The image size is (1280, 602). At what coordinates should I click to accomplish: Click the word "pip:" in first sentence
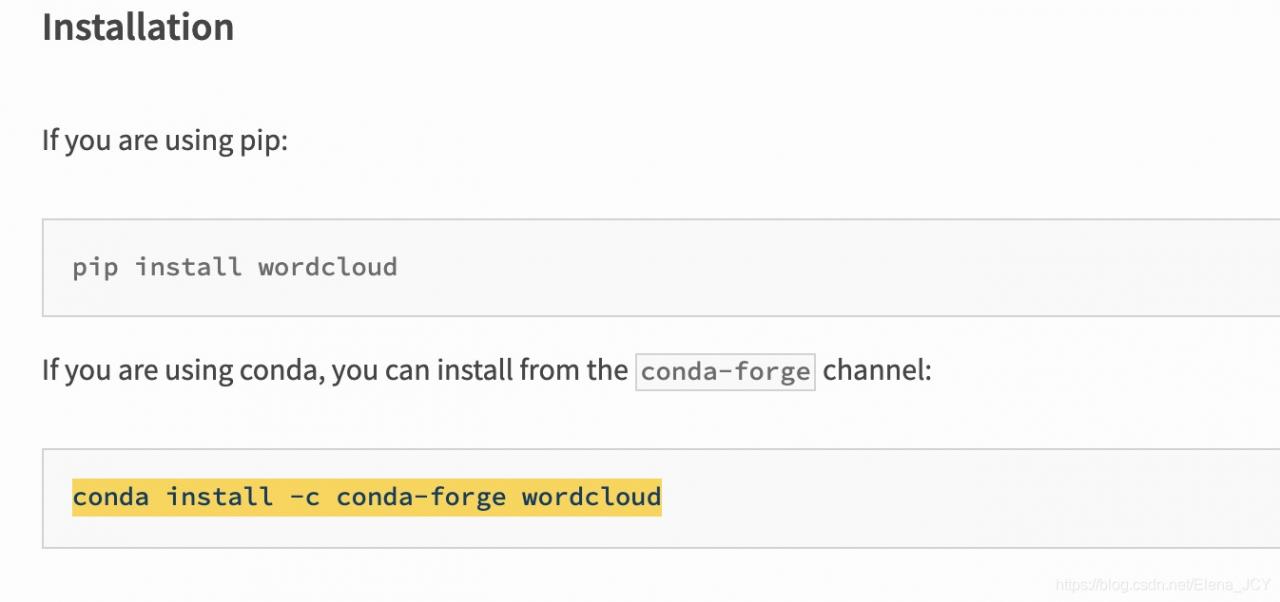point(262,140)
